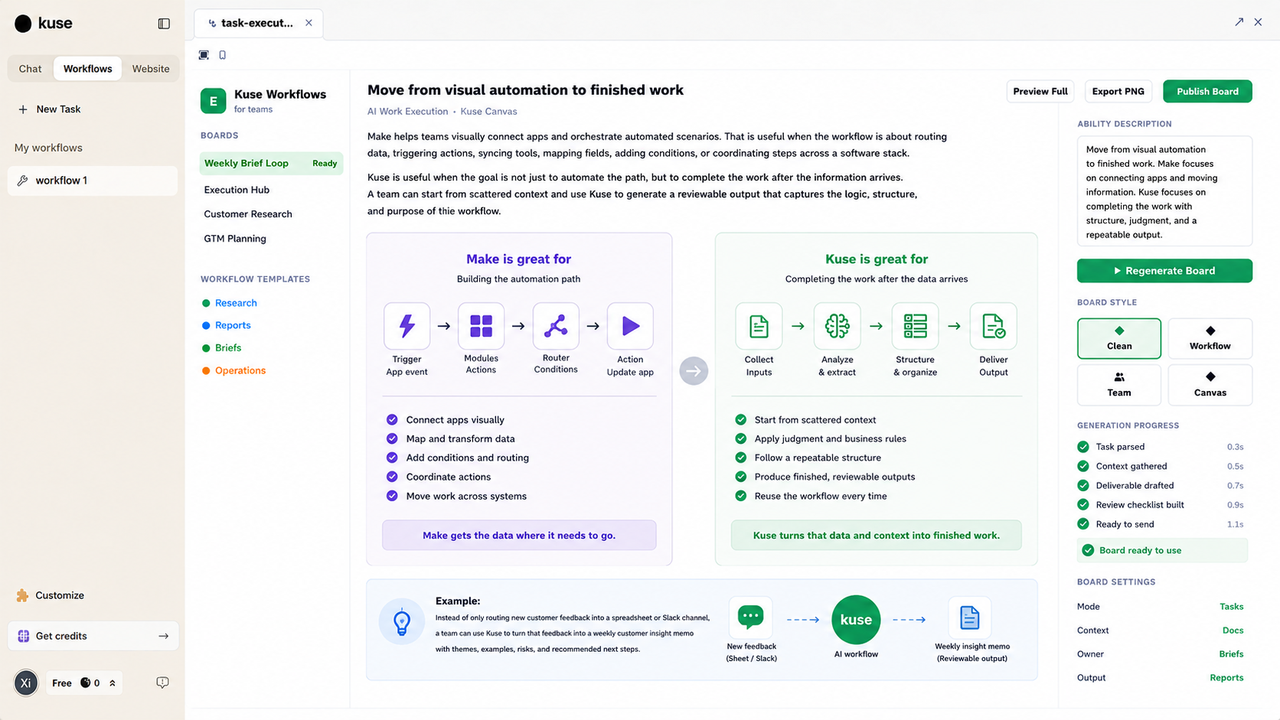Switch to the Workflows tab
The height and width of the screenshot is (720, 1280).
tap(88, 69)
